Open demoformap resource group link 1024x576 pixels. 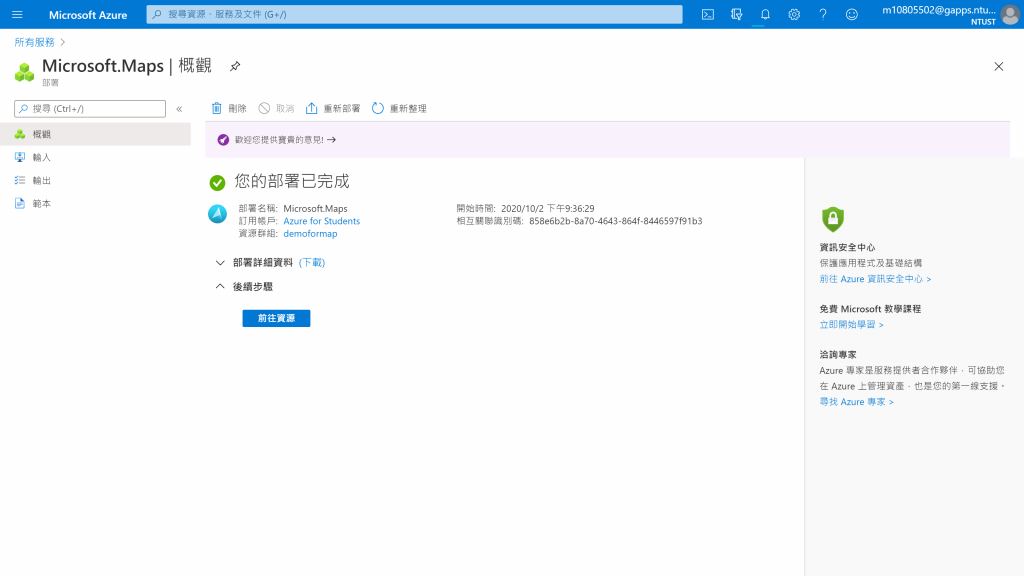click(x=310, y=233)
